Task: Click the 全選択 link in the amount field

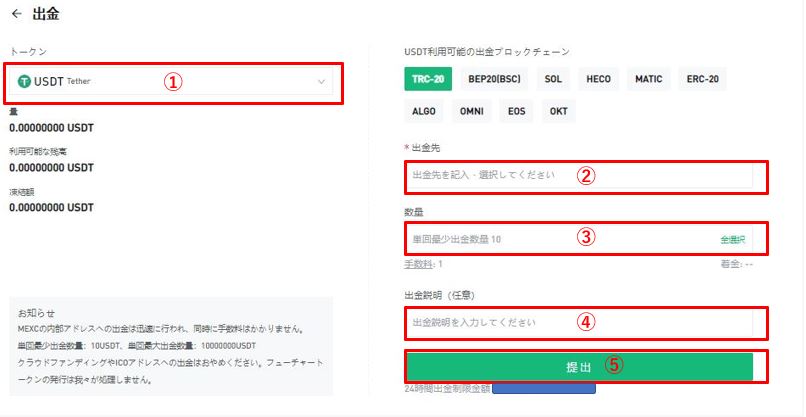Action: pos(732,240)
